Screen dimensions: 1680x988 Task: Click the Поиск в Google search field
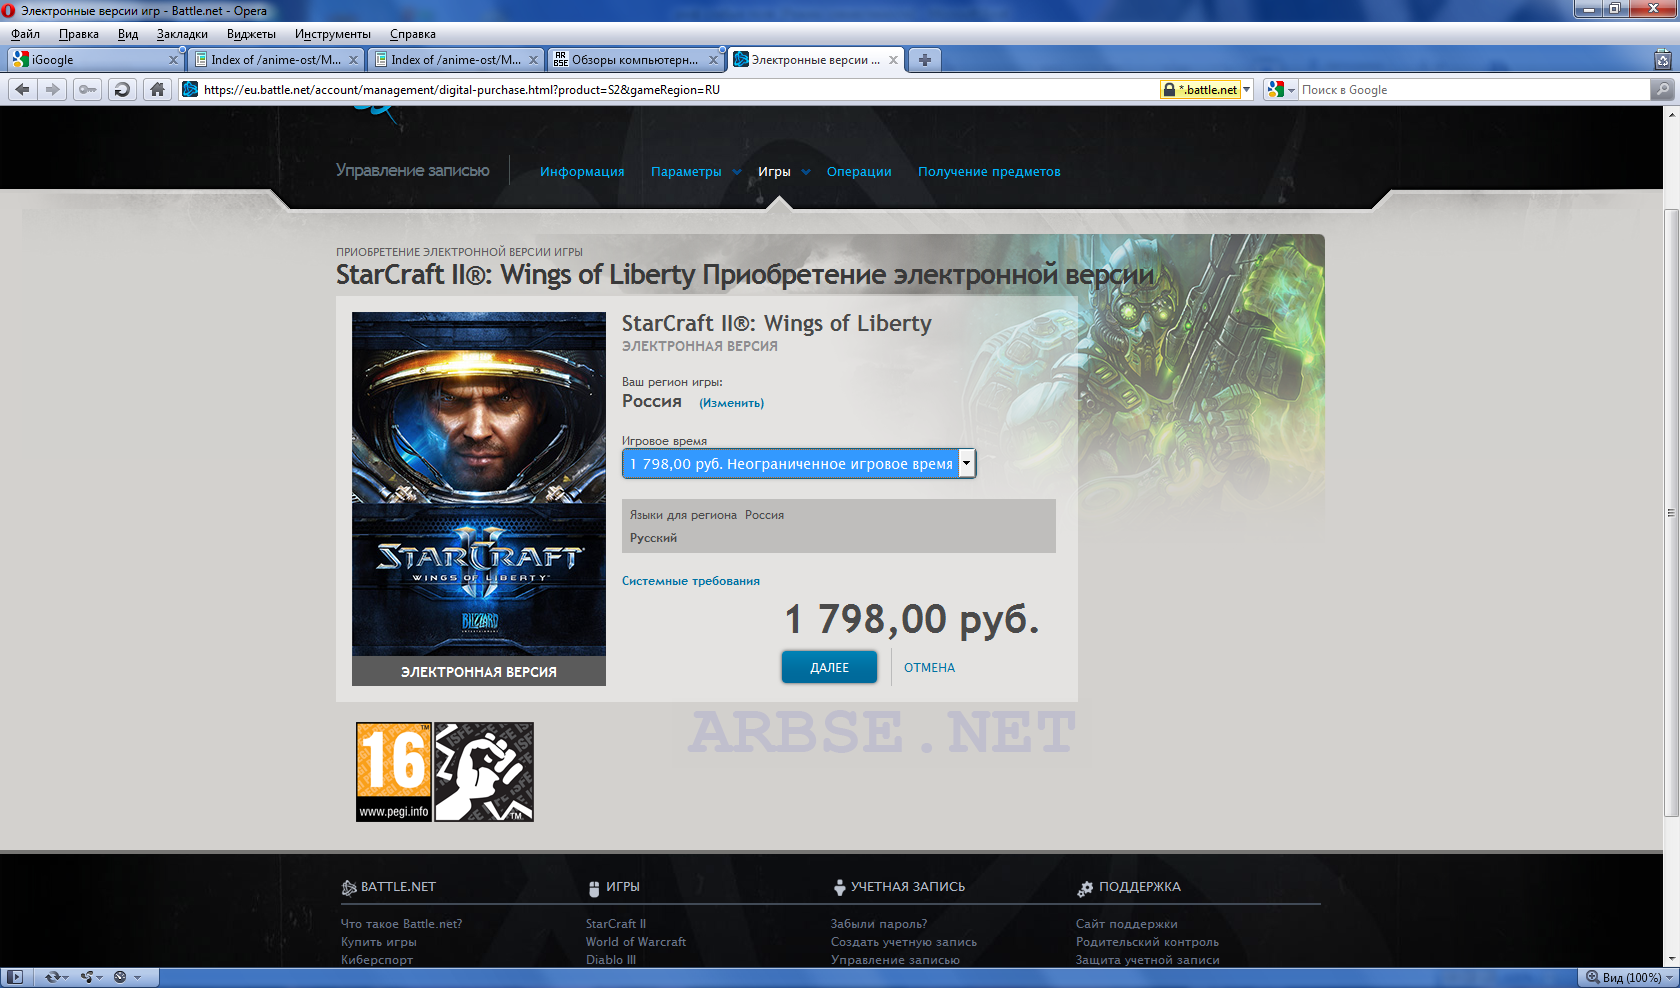point(1472,89)
